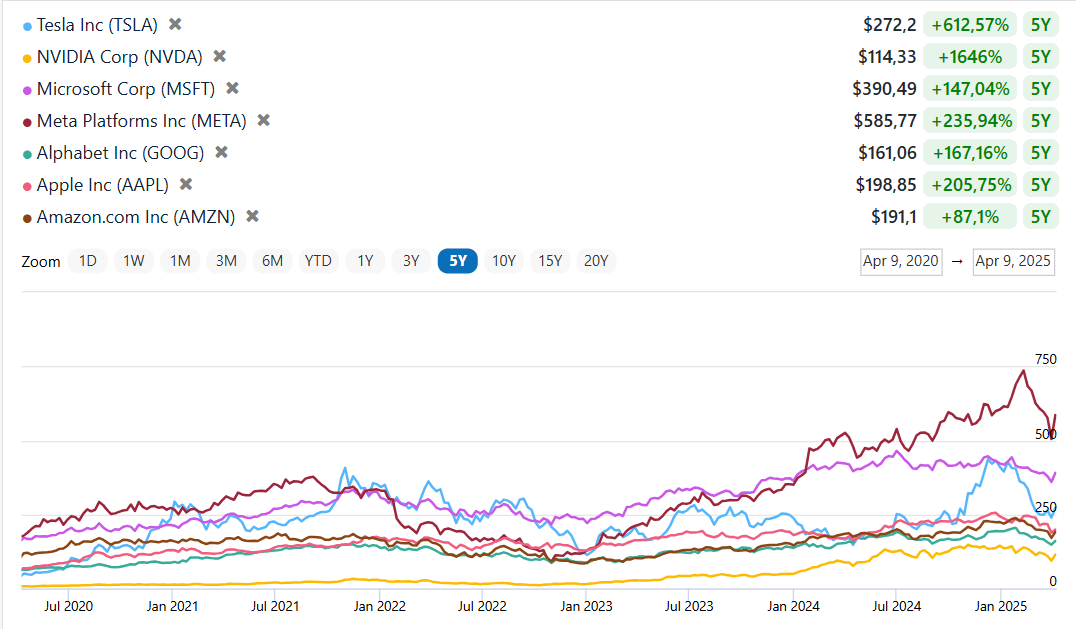Click the Jan 2023 x-axis label
1076x629 pixels.
coord(586,606)
